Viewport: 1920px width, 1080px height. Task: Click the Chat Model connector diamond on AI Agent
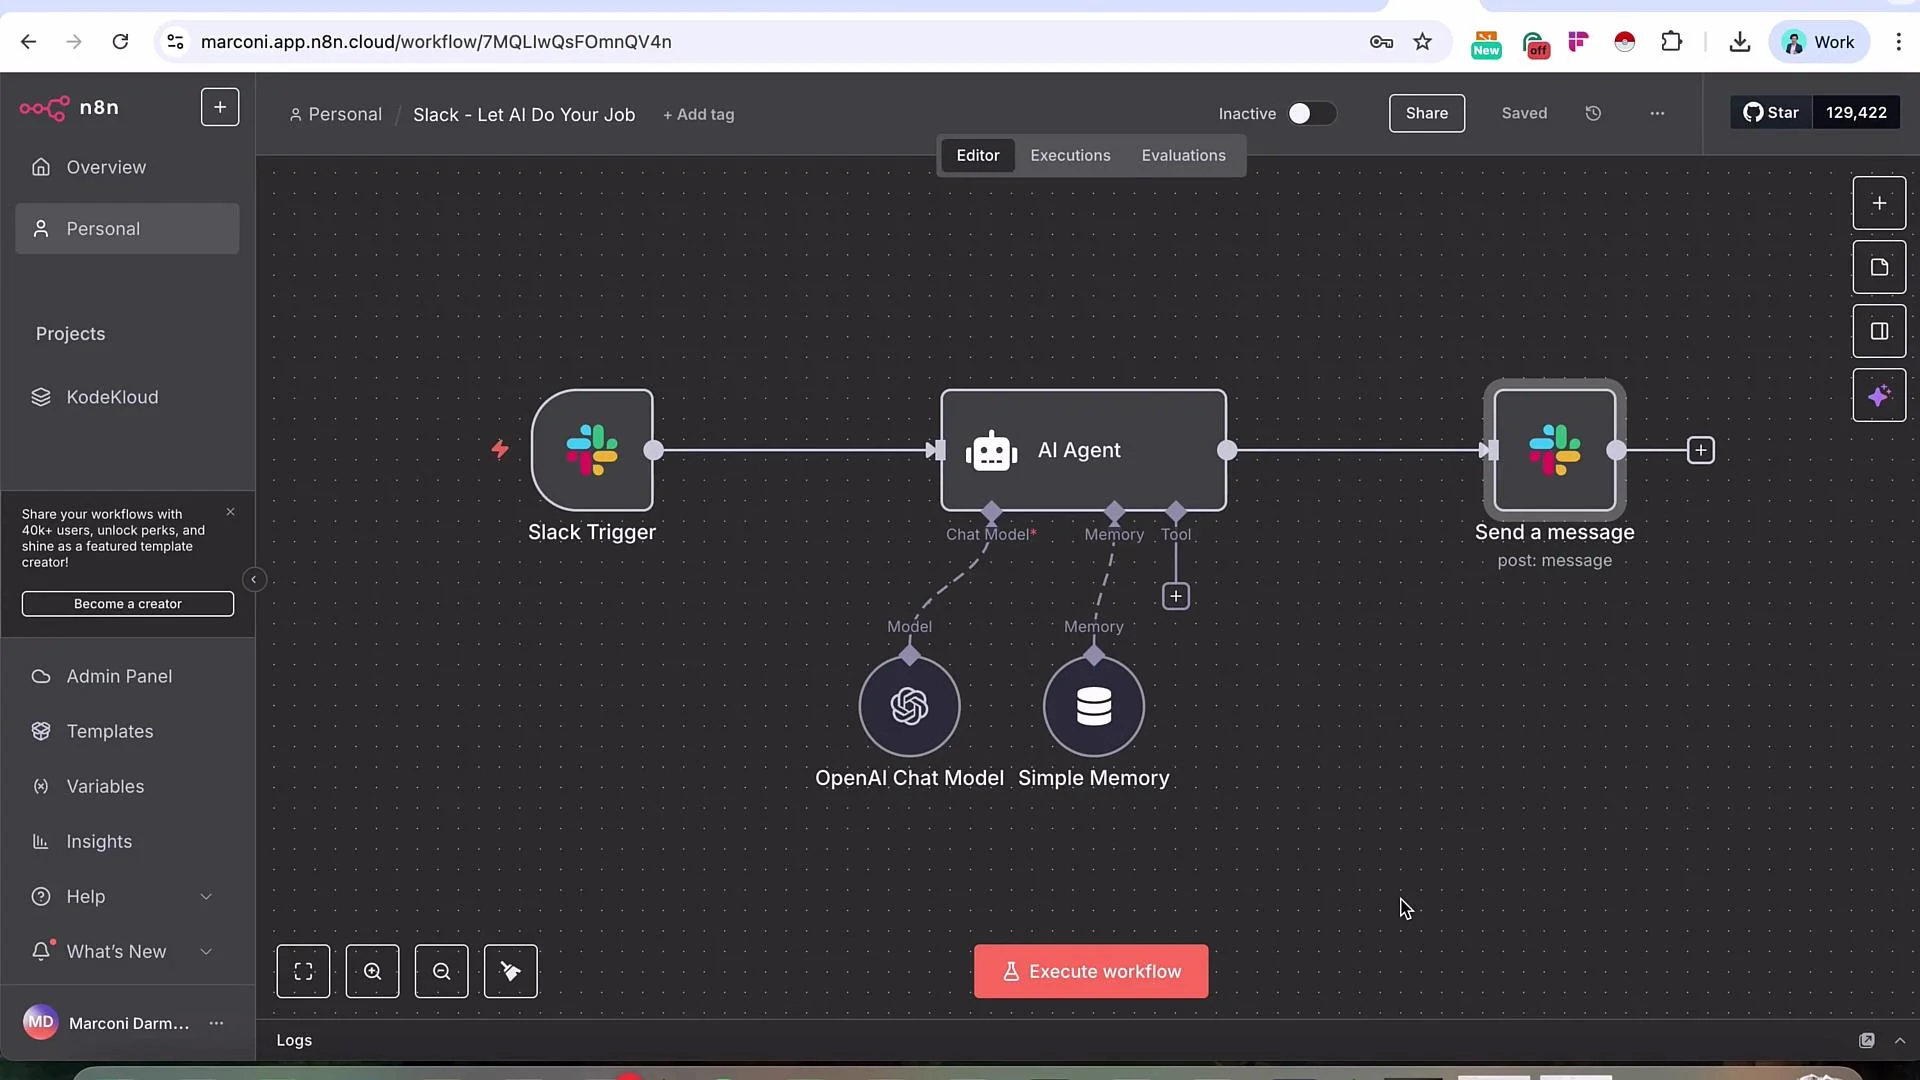pyautogui.click(x=991, y=512)
